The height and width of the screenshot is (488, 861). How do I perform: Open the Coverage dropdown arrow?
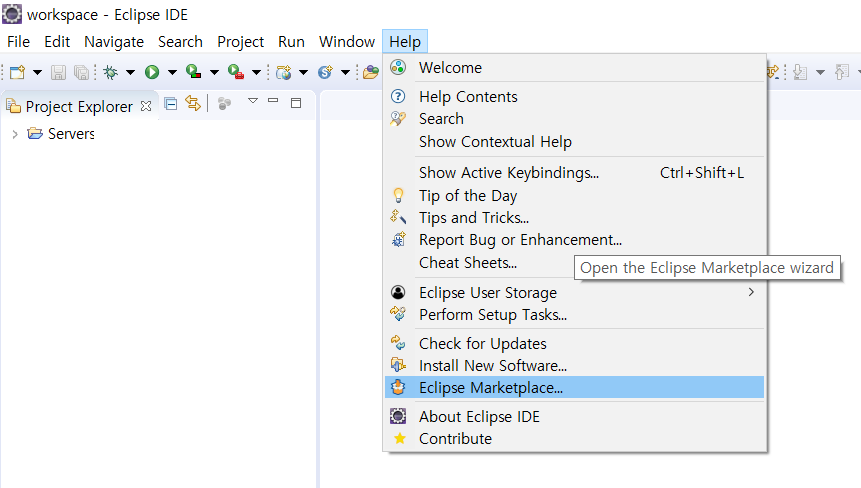click(x=214, y=72)
